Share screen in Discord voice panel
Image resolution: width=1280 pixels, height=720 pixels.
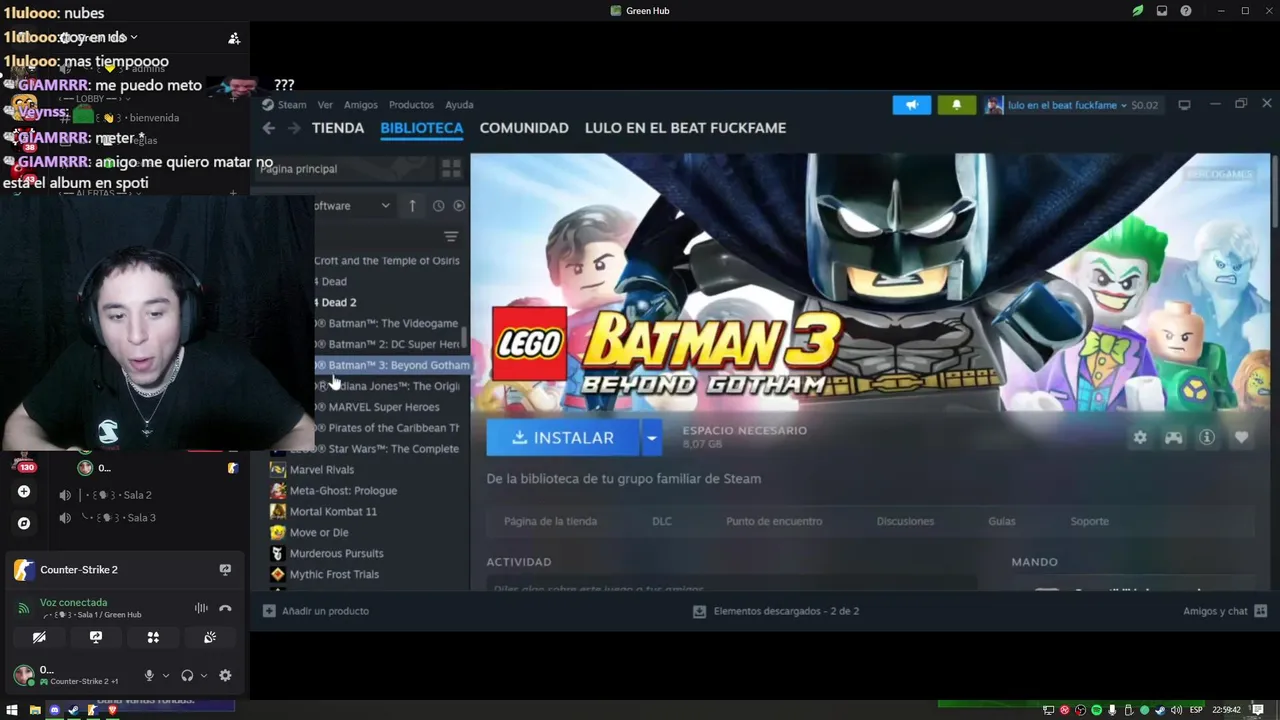[96, 637]
